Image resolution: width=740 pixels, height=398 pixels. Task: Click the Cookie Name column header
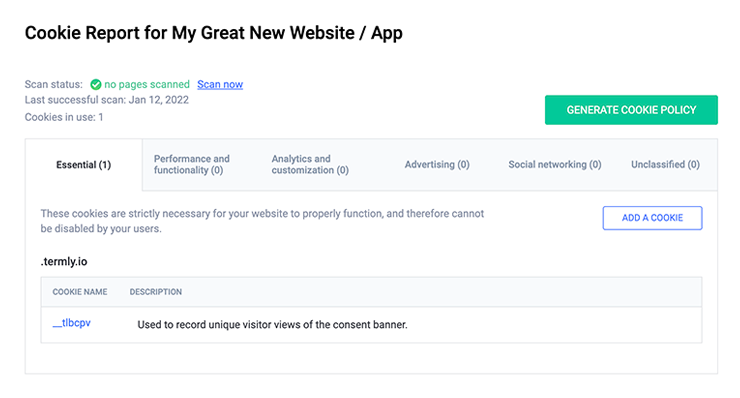(x=80, y=292)
